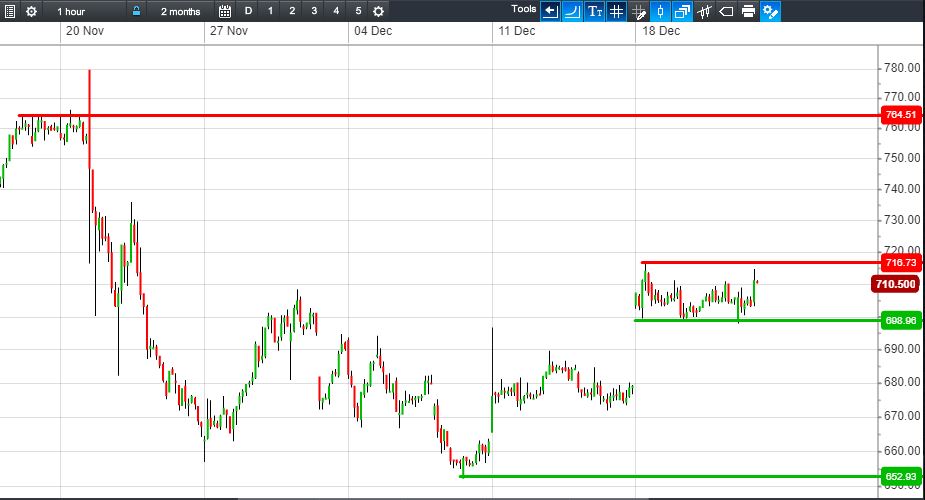Select the grid eyedropper tool icon

(639, 11)
